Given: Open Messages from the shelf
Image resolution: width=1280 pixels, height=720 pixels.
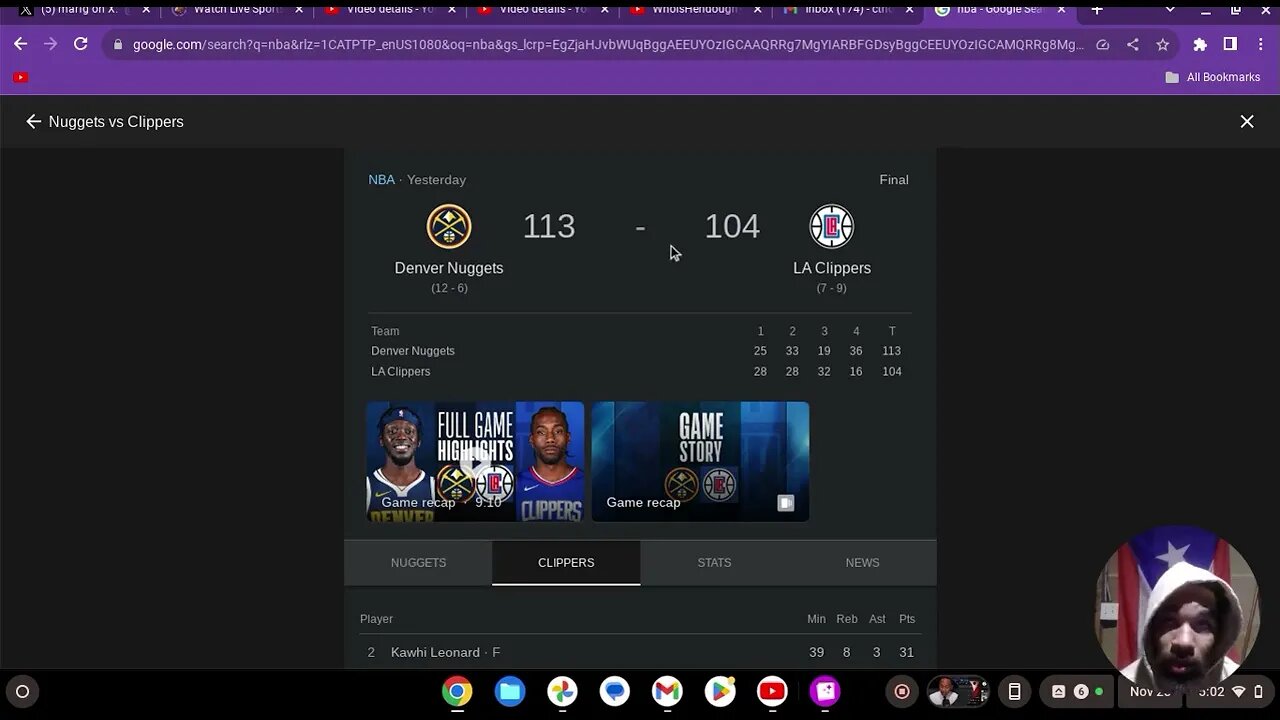Looking at the screenshot, I should click(x=615, y=691).
